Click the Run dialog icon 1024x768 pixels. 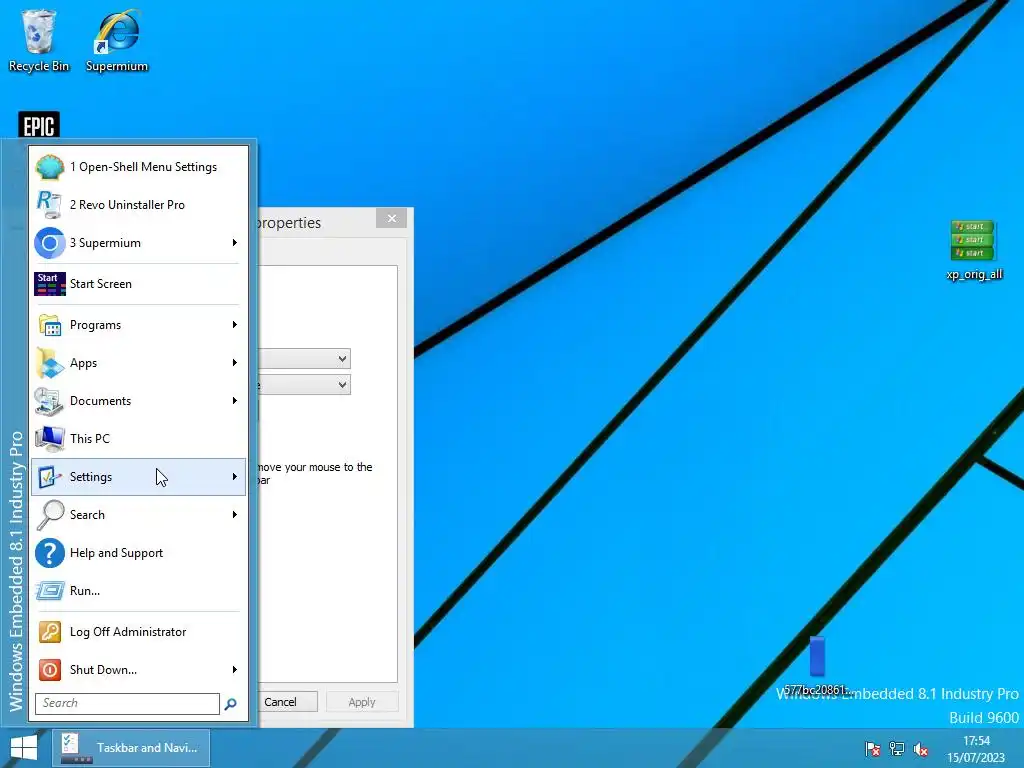[x=50, y=591]
